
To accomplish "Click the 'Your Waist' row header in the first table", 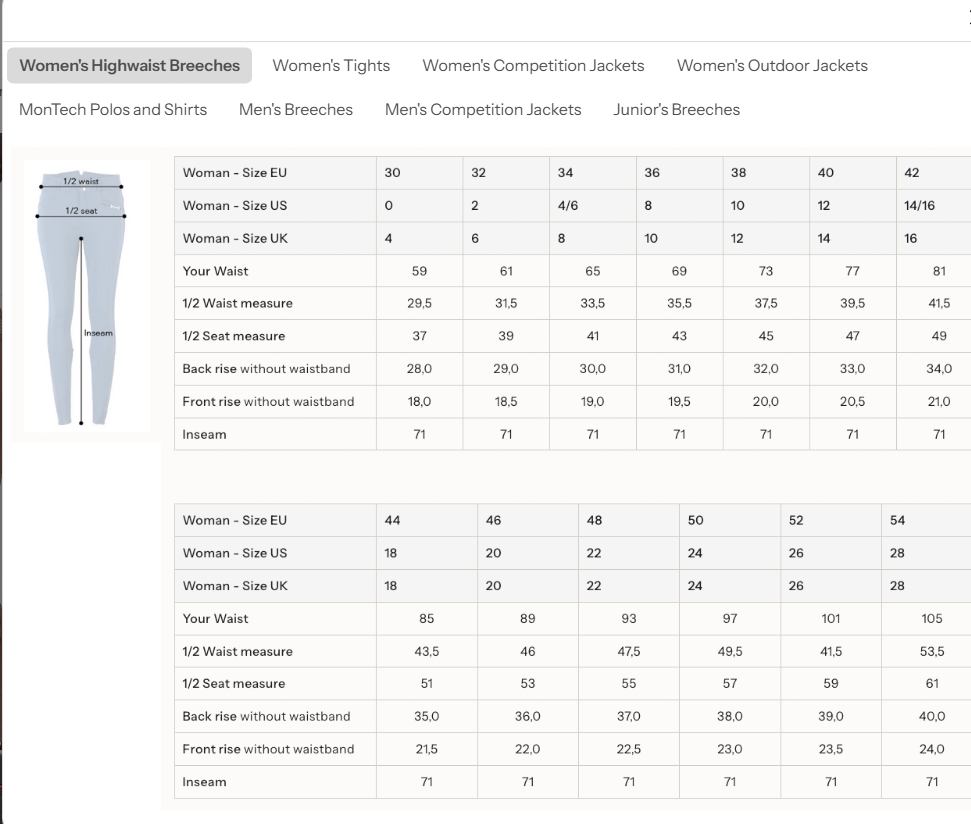I will point(216,271).
